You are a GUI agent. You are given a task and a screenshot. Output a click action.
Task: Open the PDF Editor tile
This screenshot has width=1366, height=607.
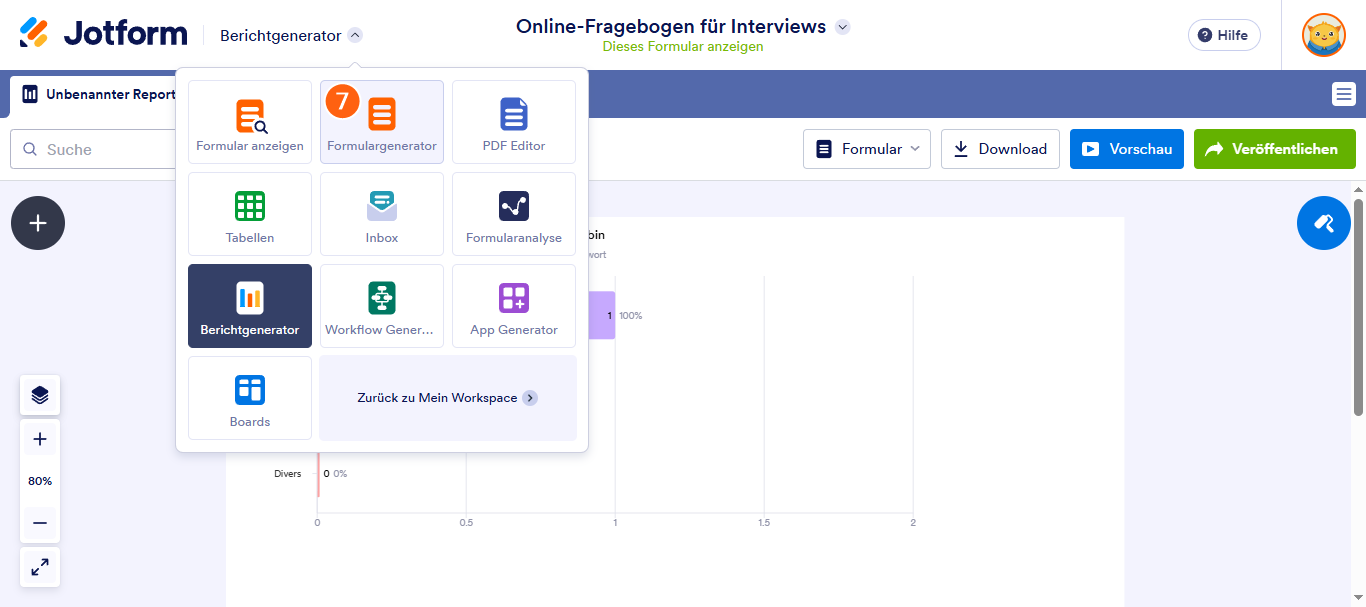click(x=514, y=122)
